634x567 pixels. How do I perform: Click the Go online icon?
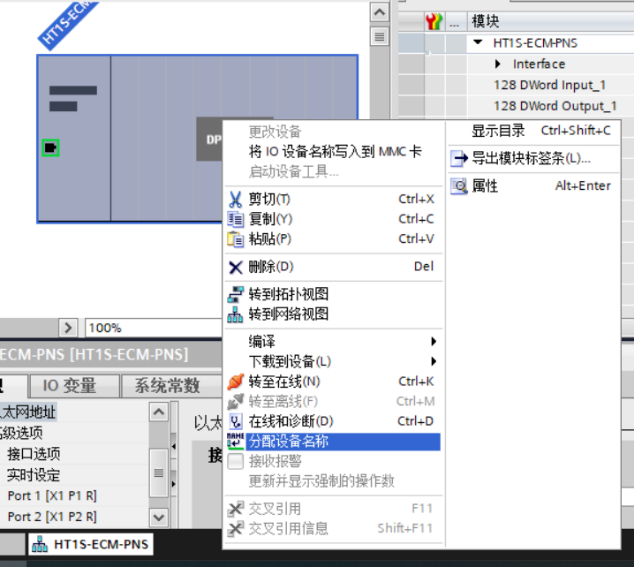coord(235,381)
